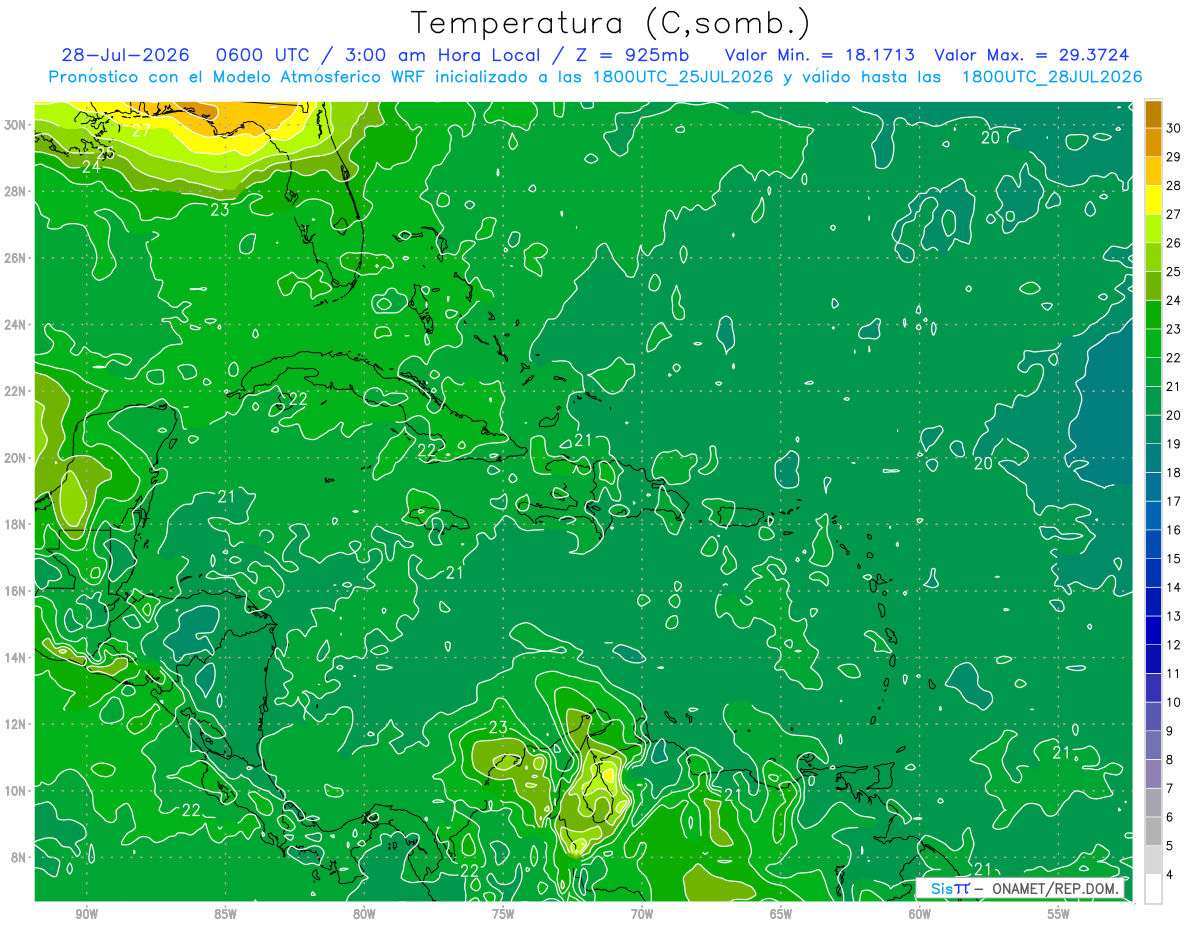
Task: Click the "65W" longitude label
Action: click(x=781, y=914)
